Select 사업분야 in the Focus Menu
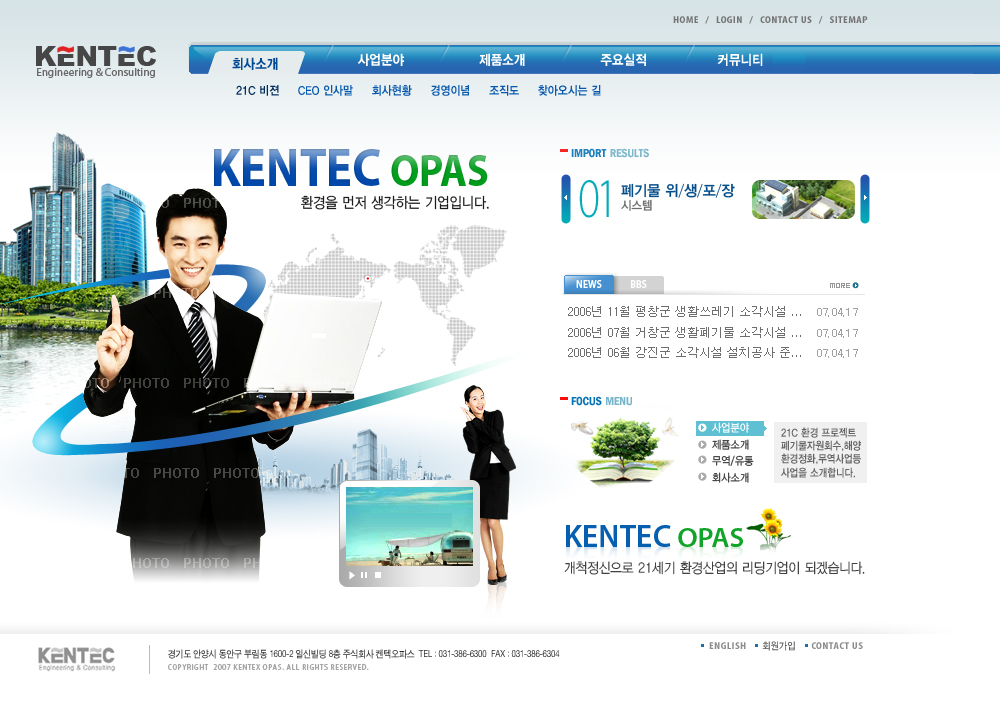 730,428
